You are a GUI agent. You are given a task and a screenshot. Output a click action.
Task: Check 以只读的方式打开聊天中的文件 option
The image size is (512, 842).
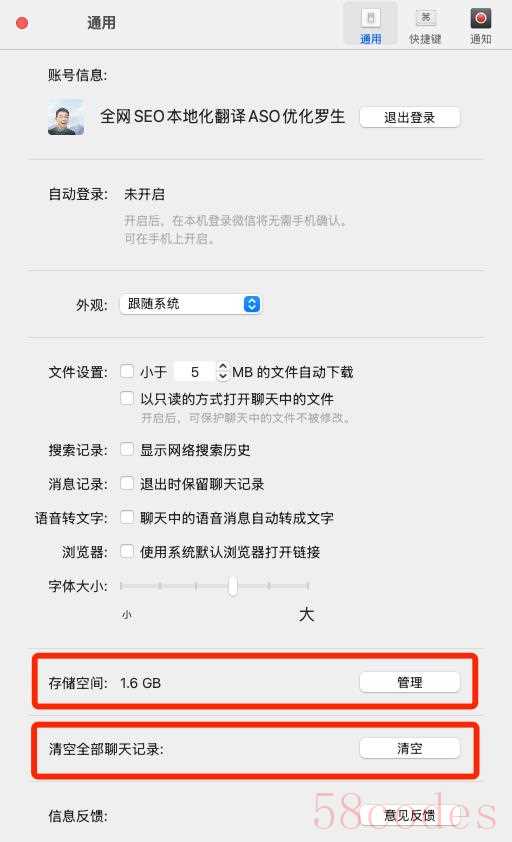(127, 398)
